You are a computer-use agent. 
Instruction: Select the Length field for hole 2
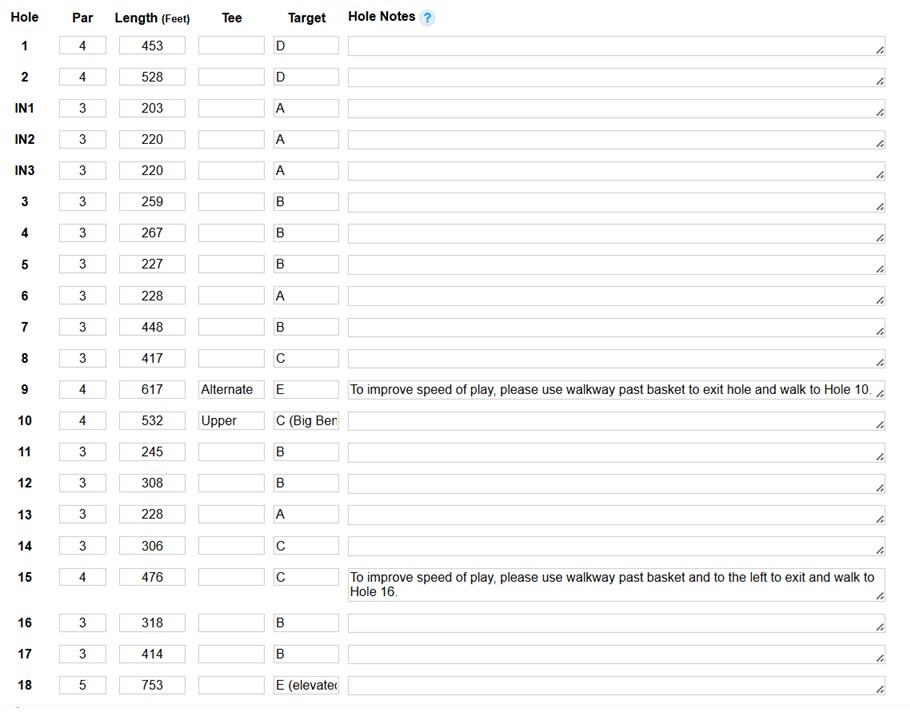(x=152, y=77)
